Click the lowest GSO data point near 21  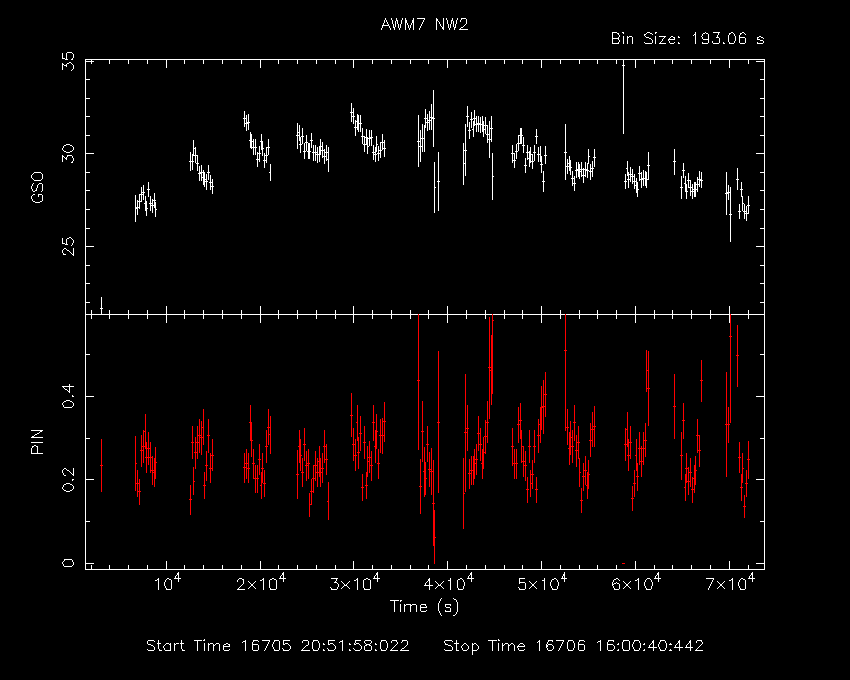click(x=101, y=307)
